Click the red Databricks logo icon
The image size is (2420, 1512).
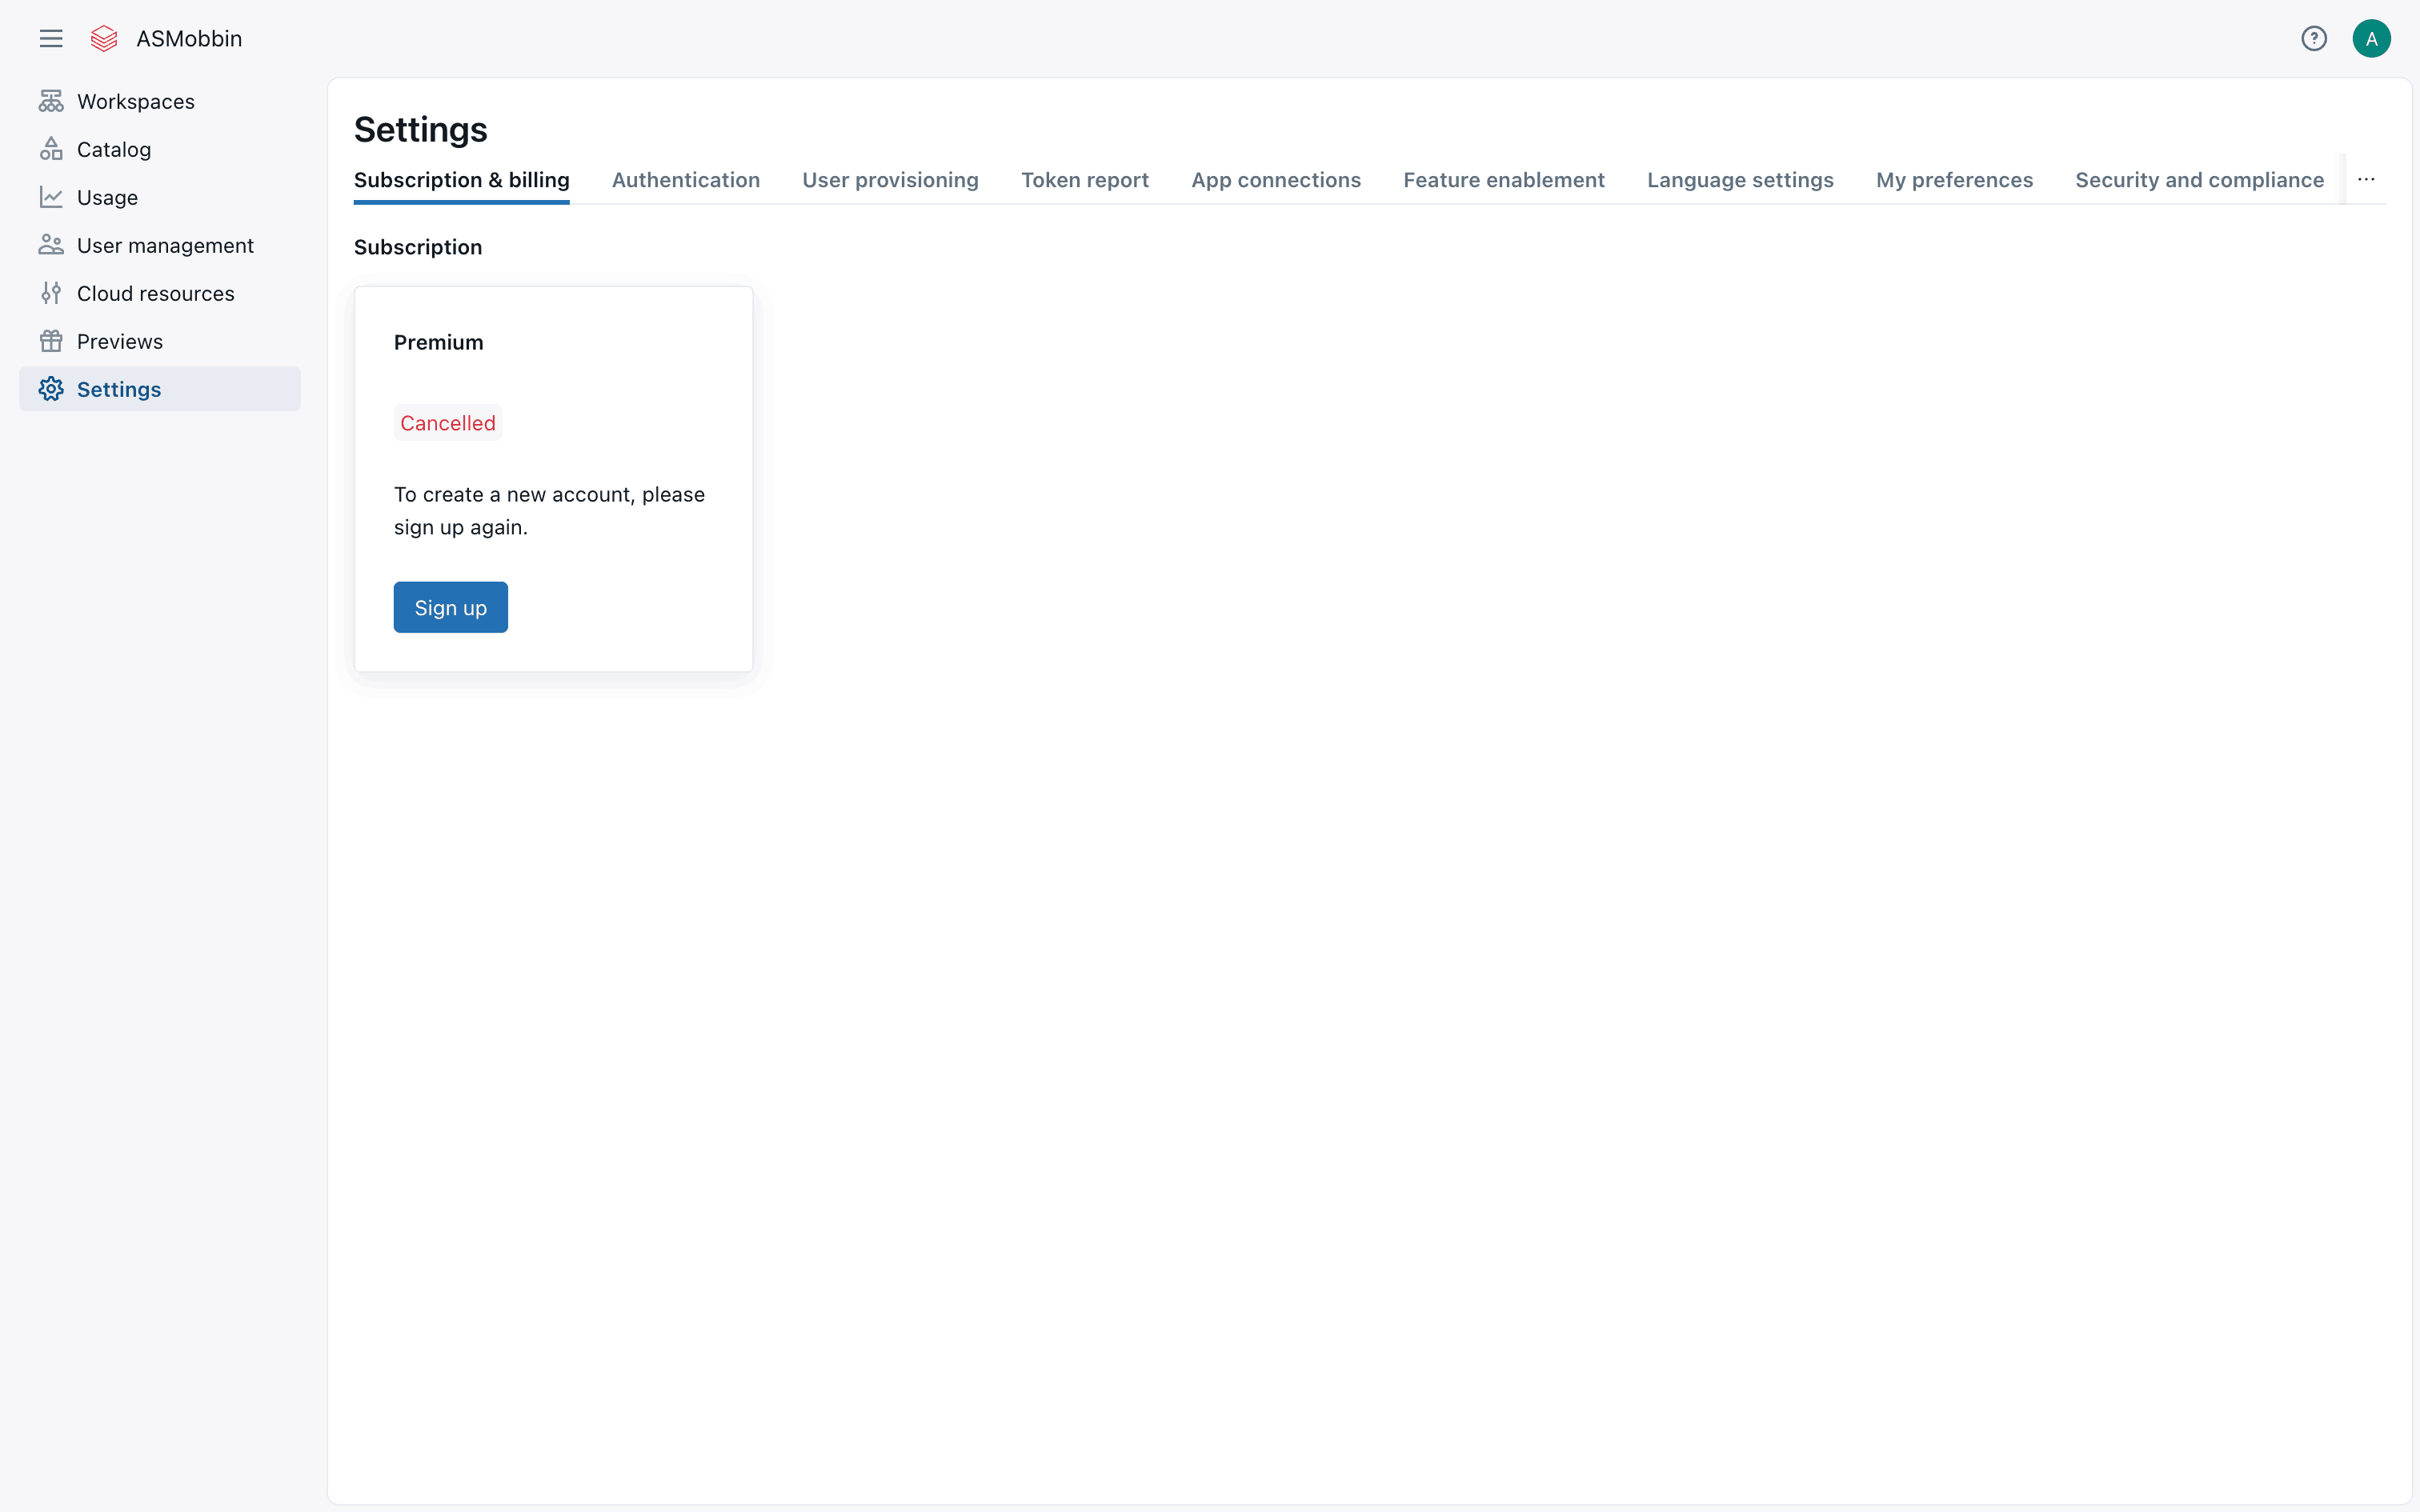[104, 39]
